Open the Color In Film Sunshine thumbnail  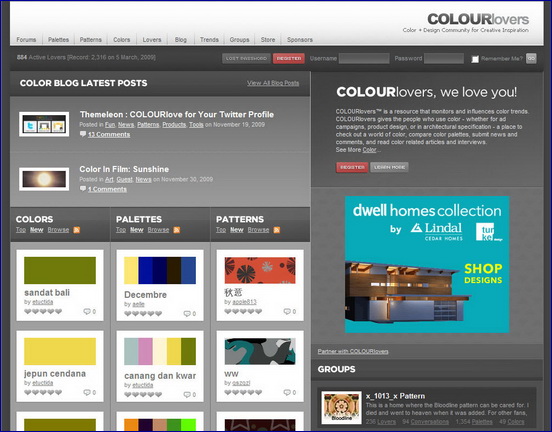44,179
